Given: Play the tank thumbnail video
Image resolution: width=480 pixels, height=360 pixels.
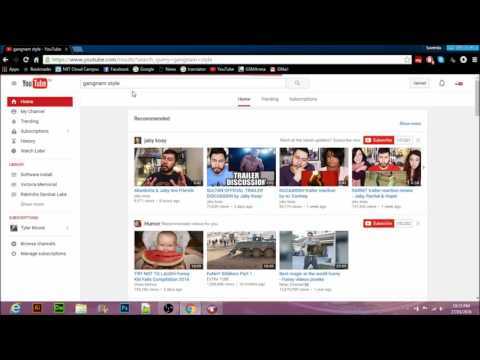Looking at the screenshot, I should pos(241,250).
